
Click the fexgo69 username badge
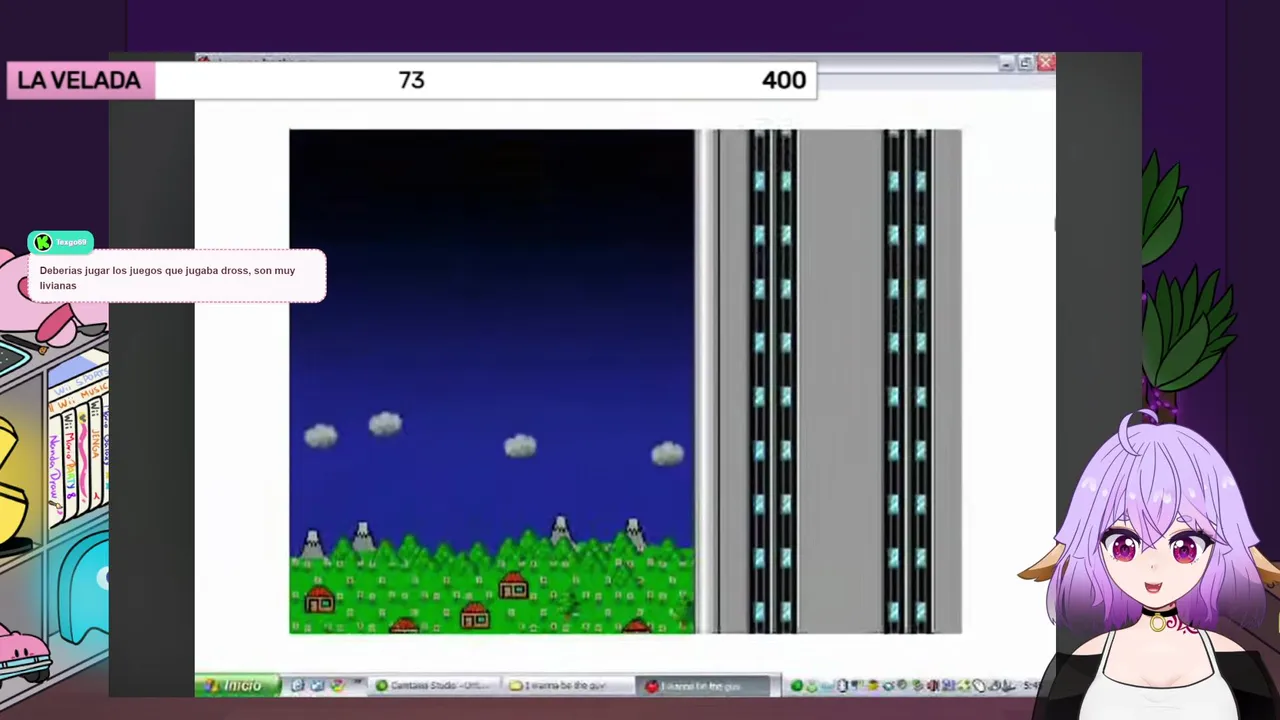click(61, 242)
